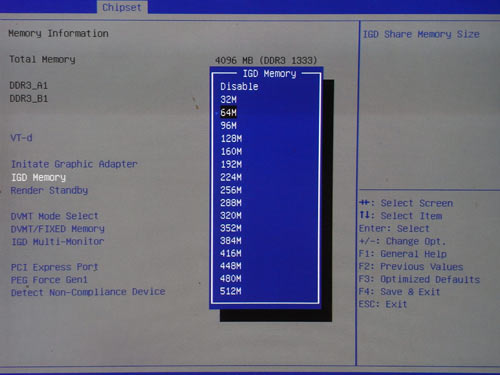Select 416M from the IGD Memory list
500x375 pixels.
coord(231,253)
